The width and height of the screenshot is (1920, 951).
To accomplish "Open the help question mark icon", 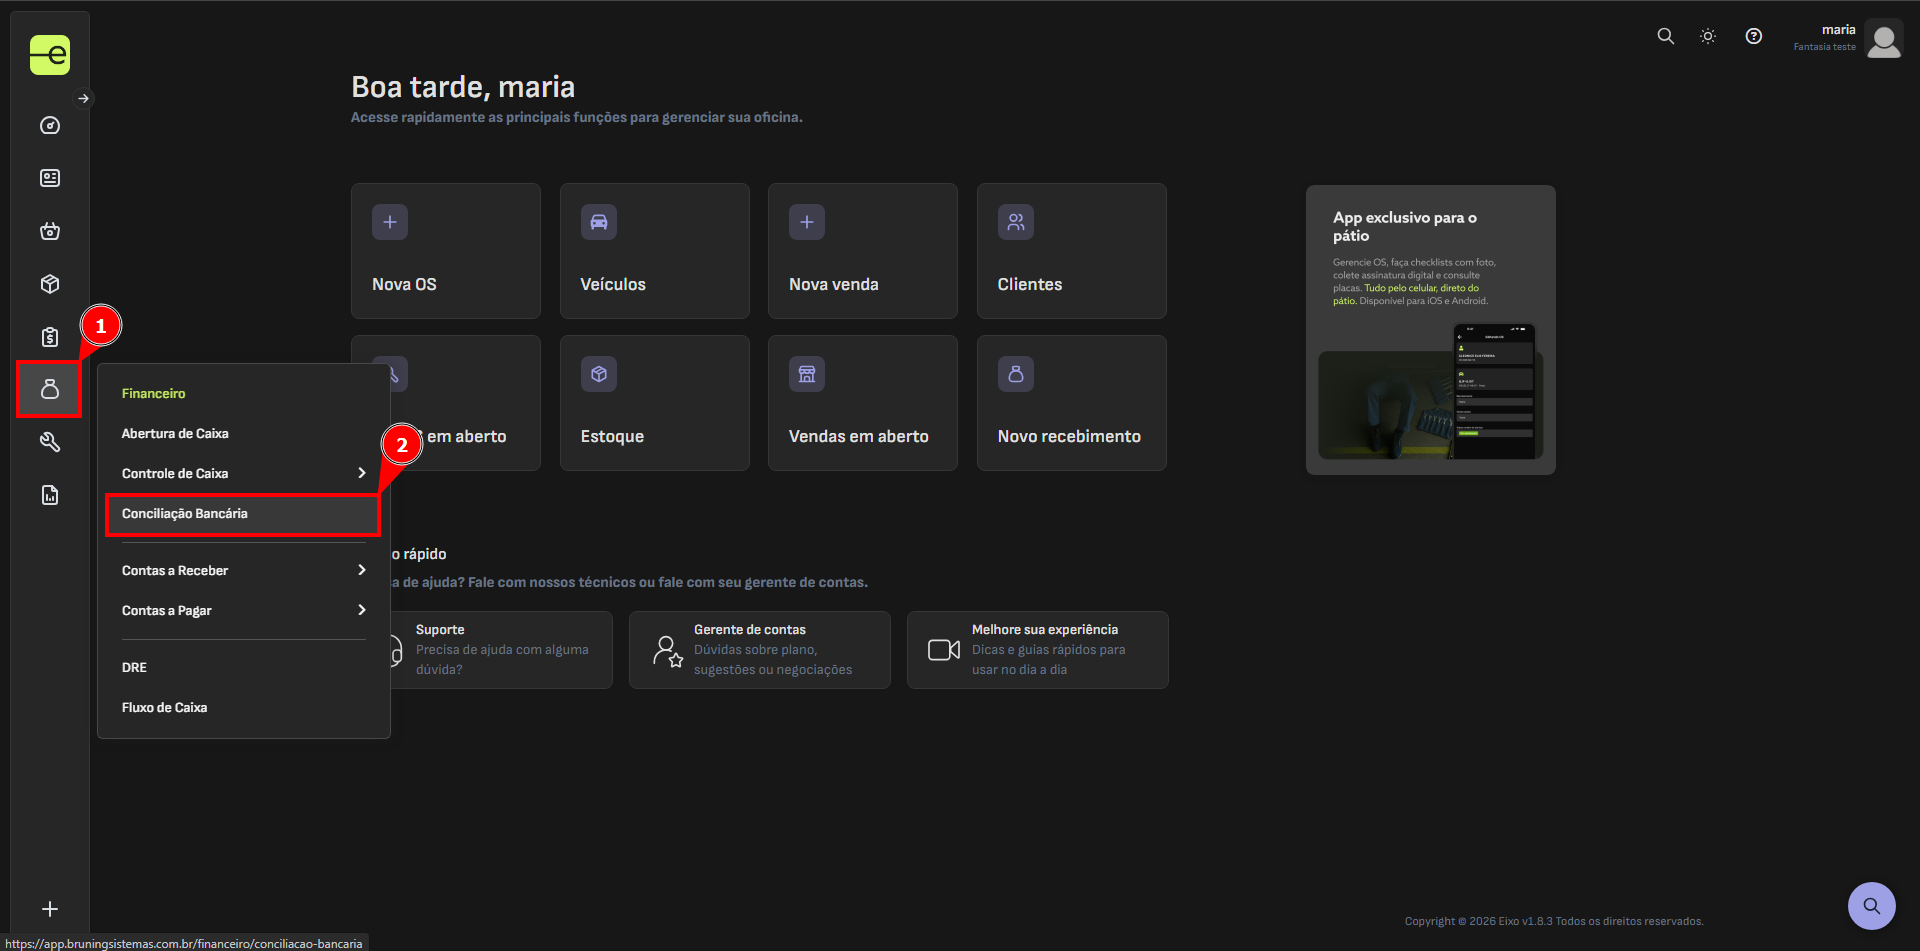I will tap(1754, 36).
